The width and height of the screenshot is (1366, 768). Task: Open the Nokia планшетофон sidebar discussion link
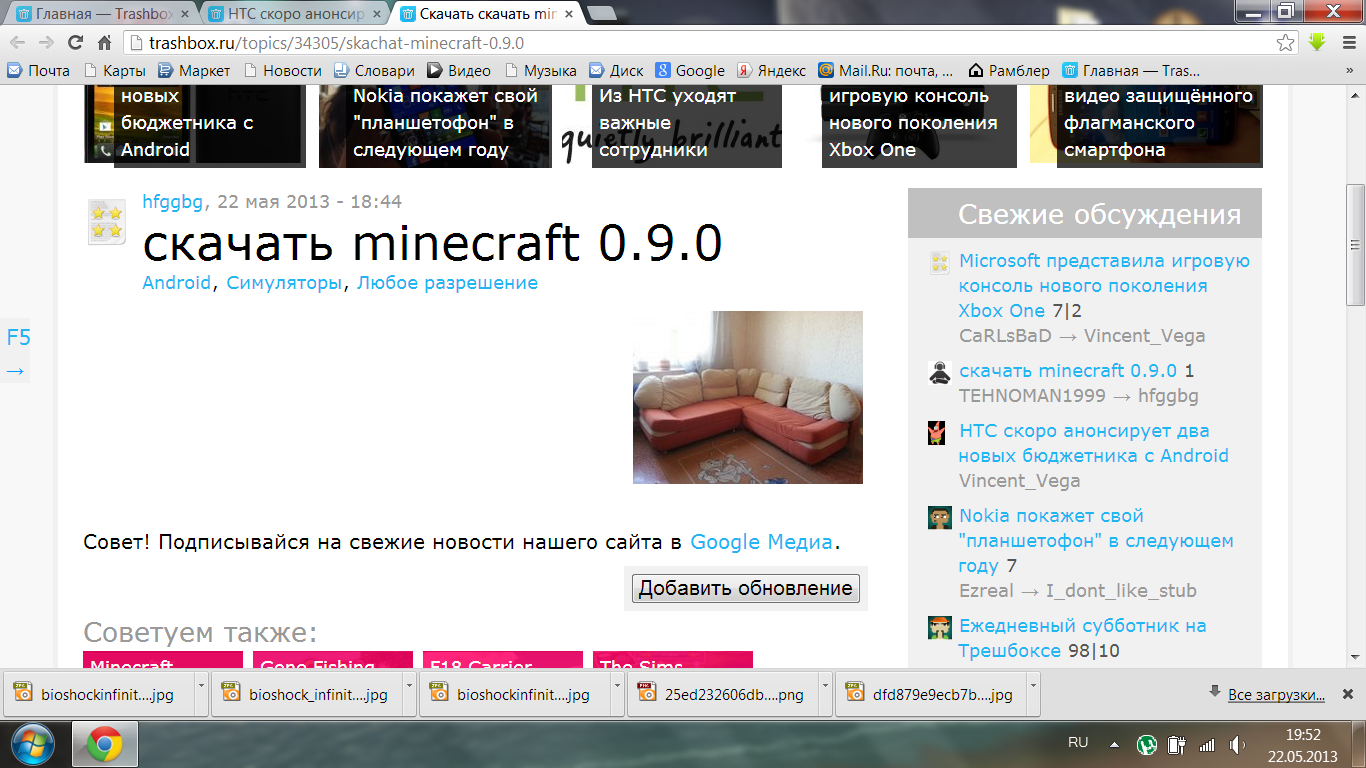tap(1096, 541)
